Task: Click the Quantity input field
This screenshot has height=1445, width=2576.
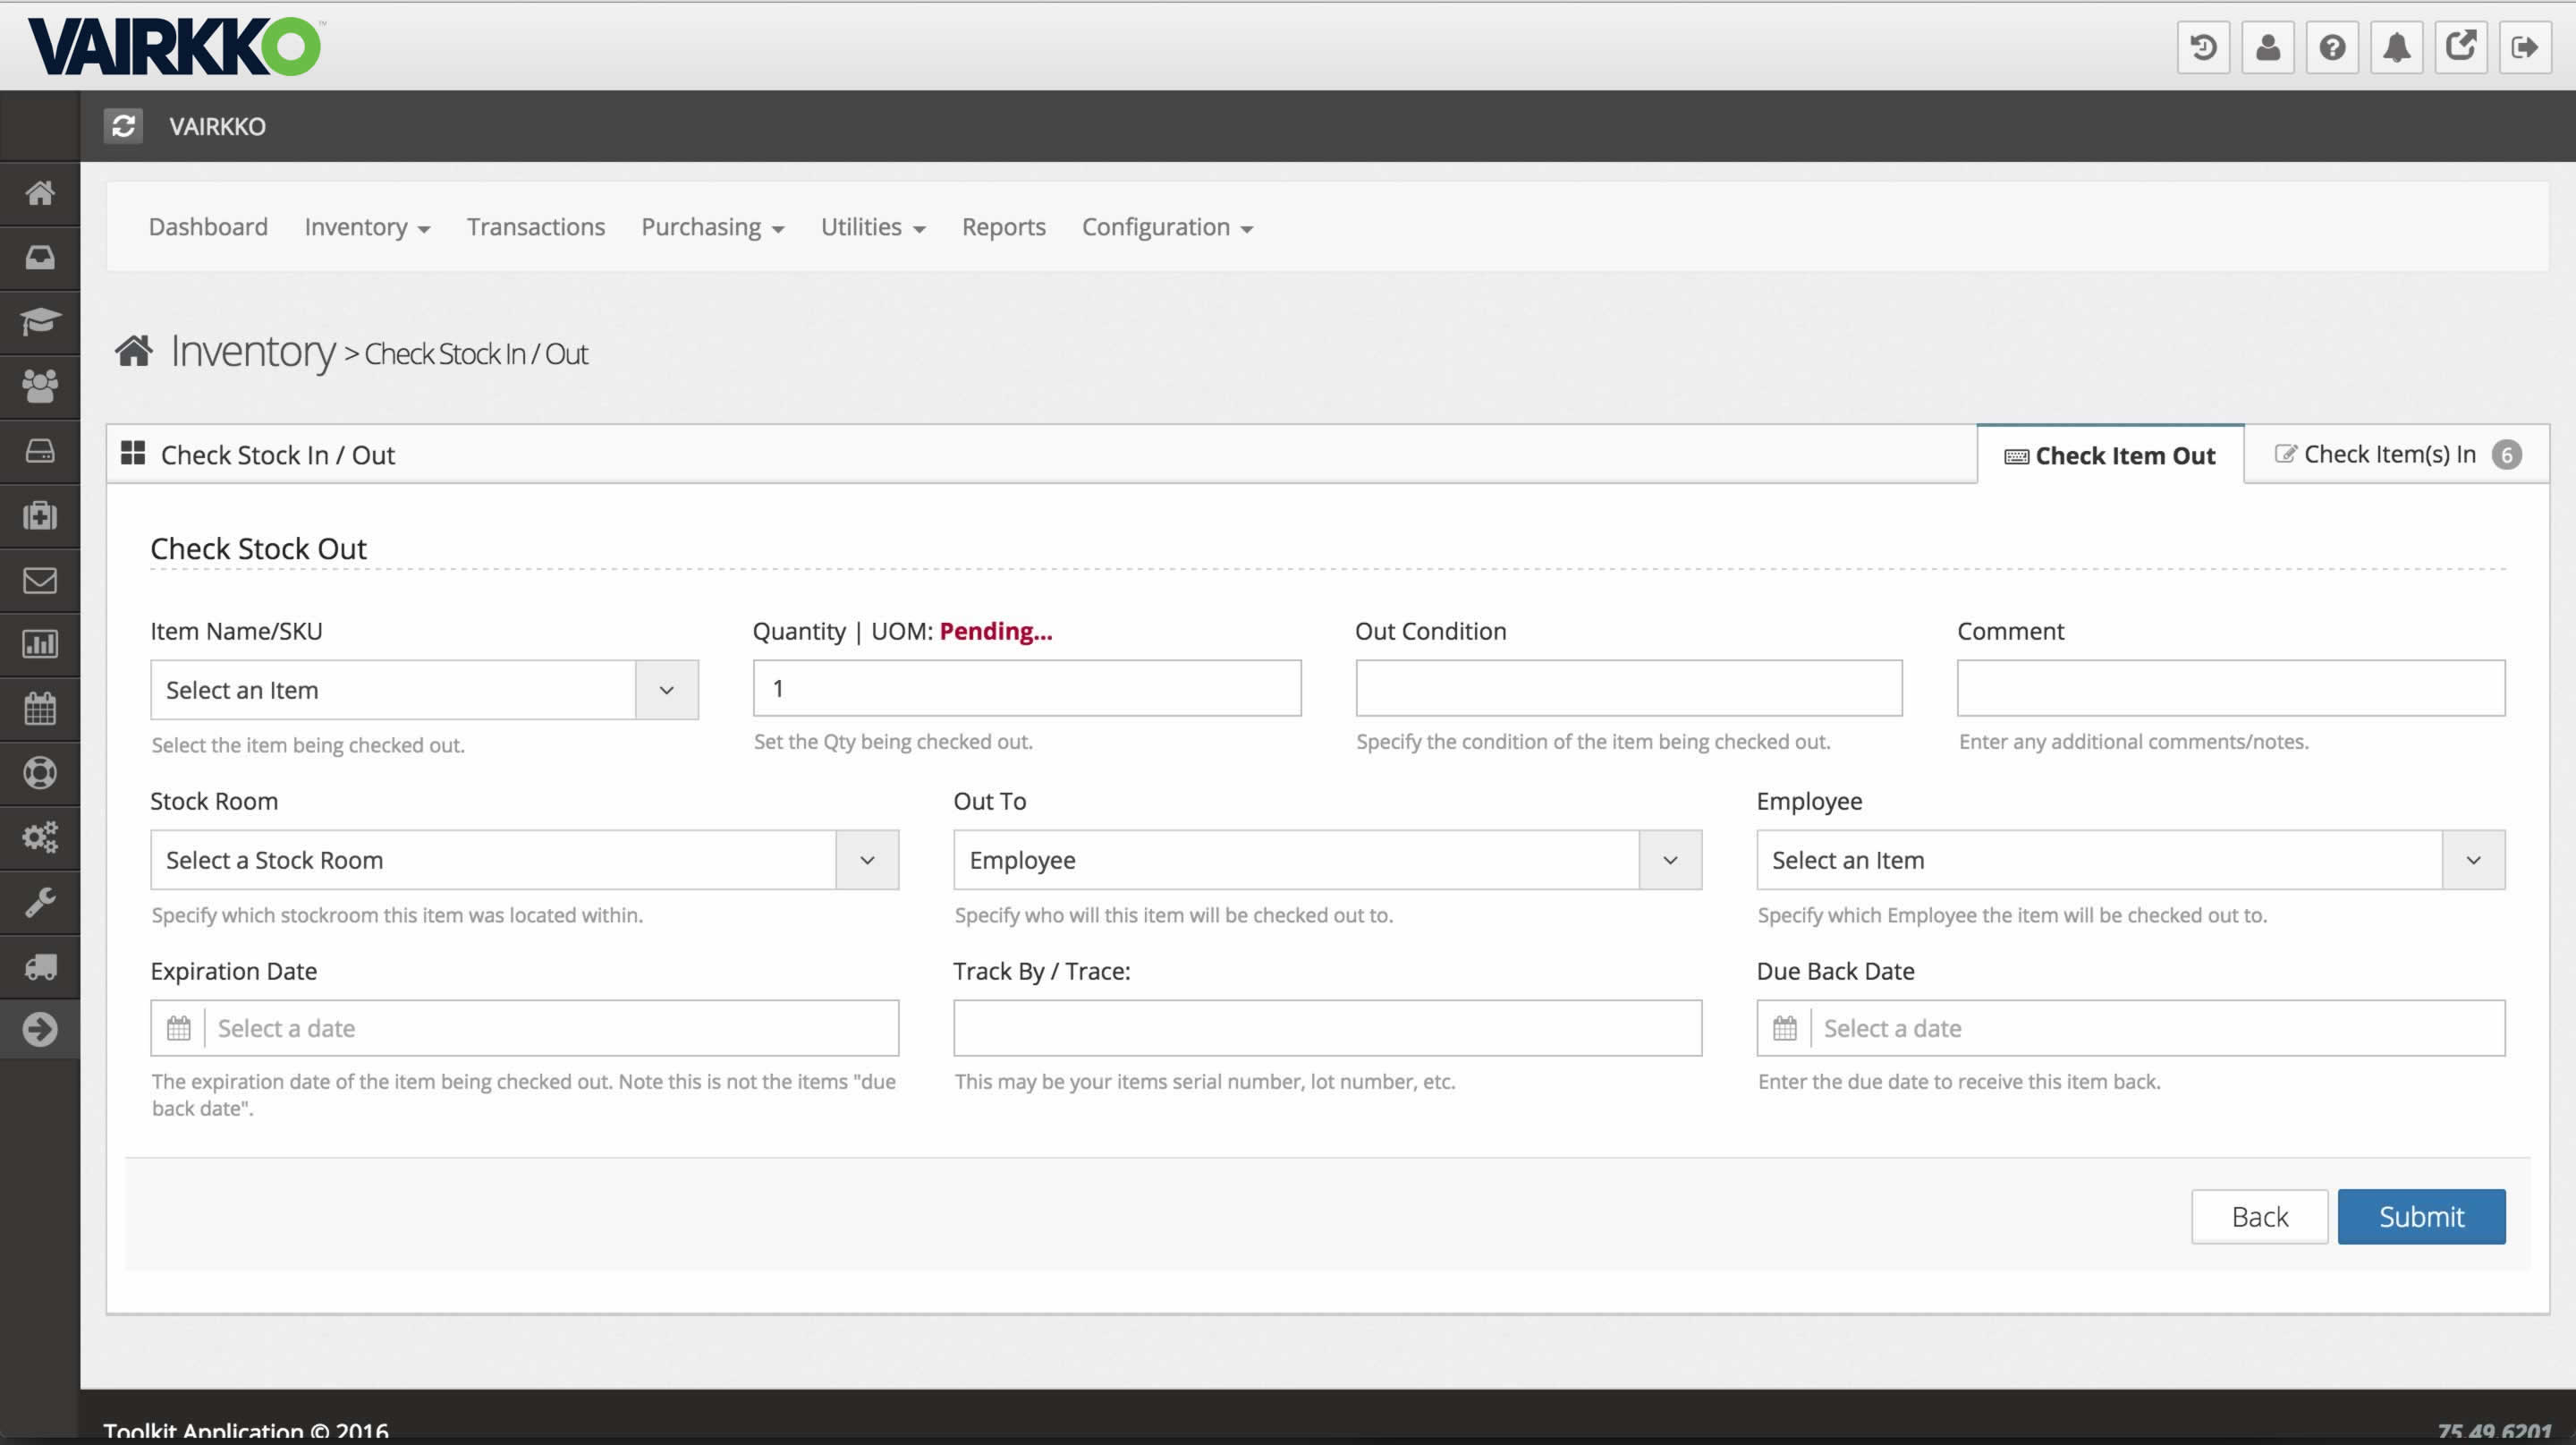Action: click(1026, 688)
